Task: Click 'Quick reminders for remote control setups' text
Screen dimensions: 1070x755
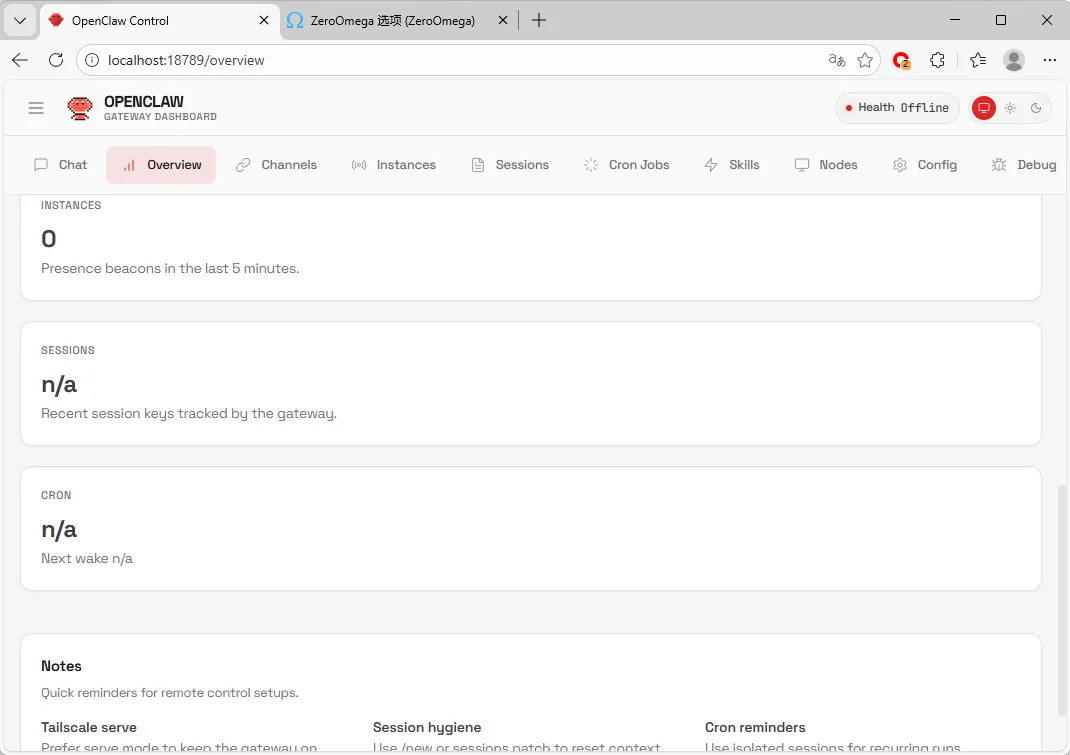Action: pos(170,693)
